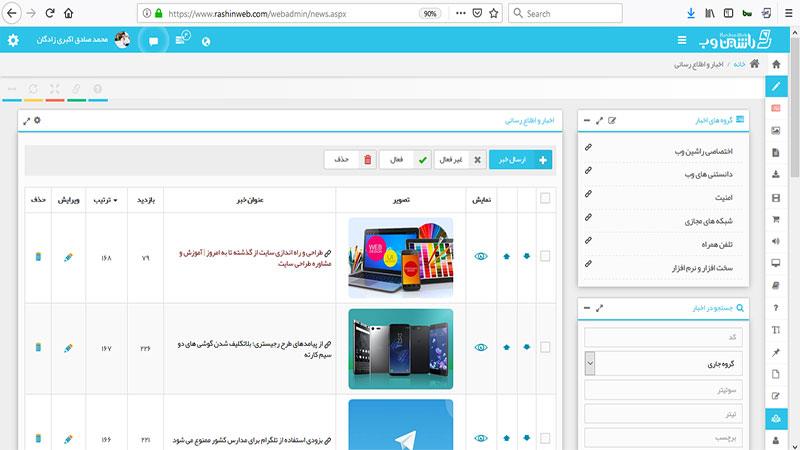Open the hamburger menu beside Rashin Web logo
Screen dimensions: 800x450
pyautogui.click(x=682, y=41)
